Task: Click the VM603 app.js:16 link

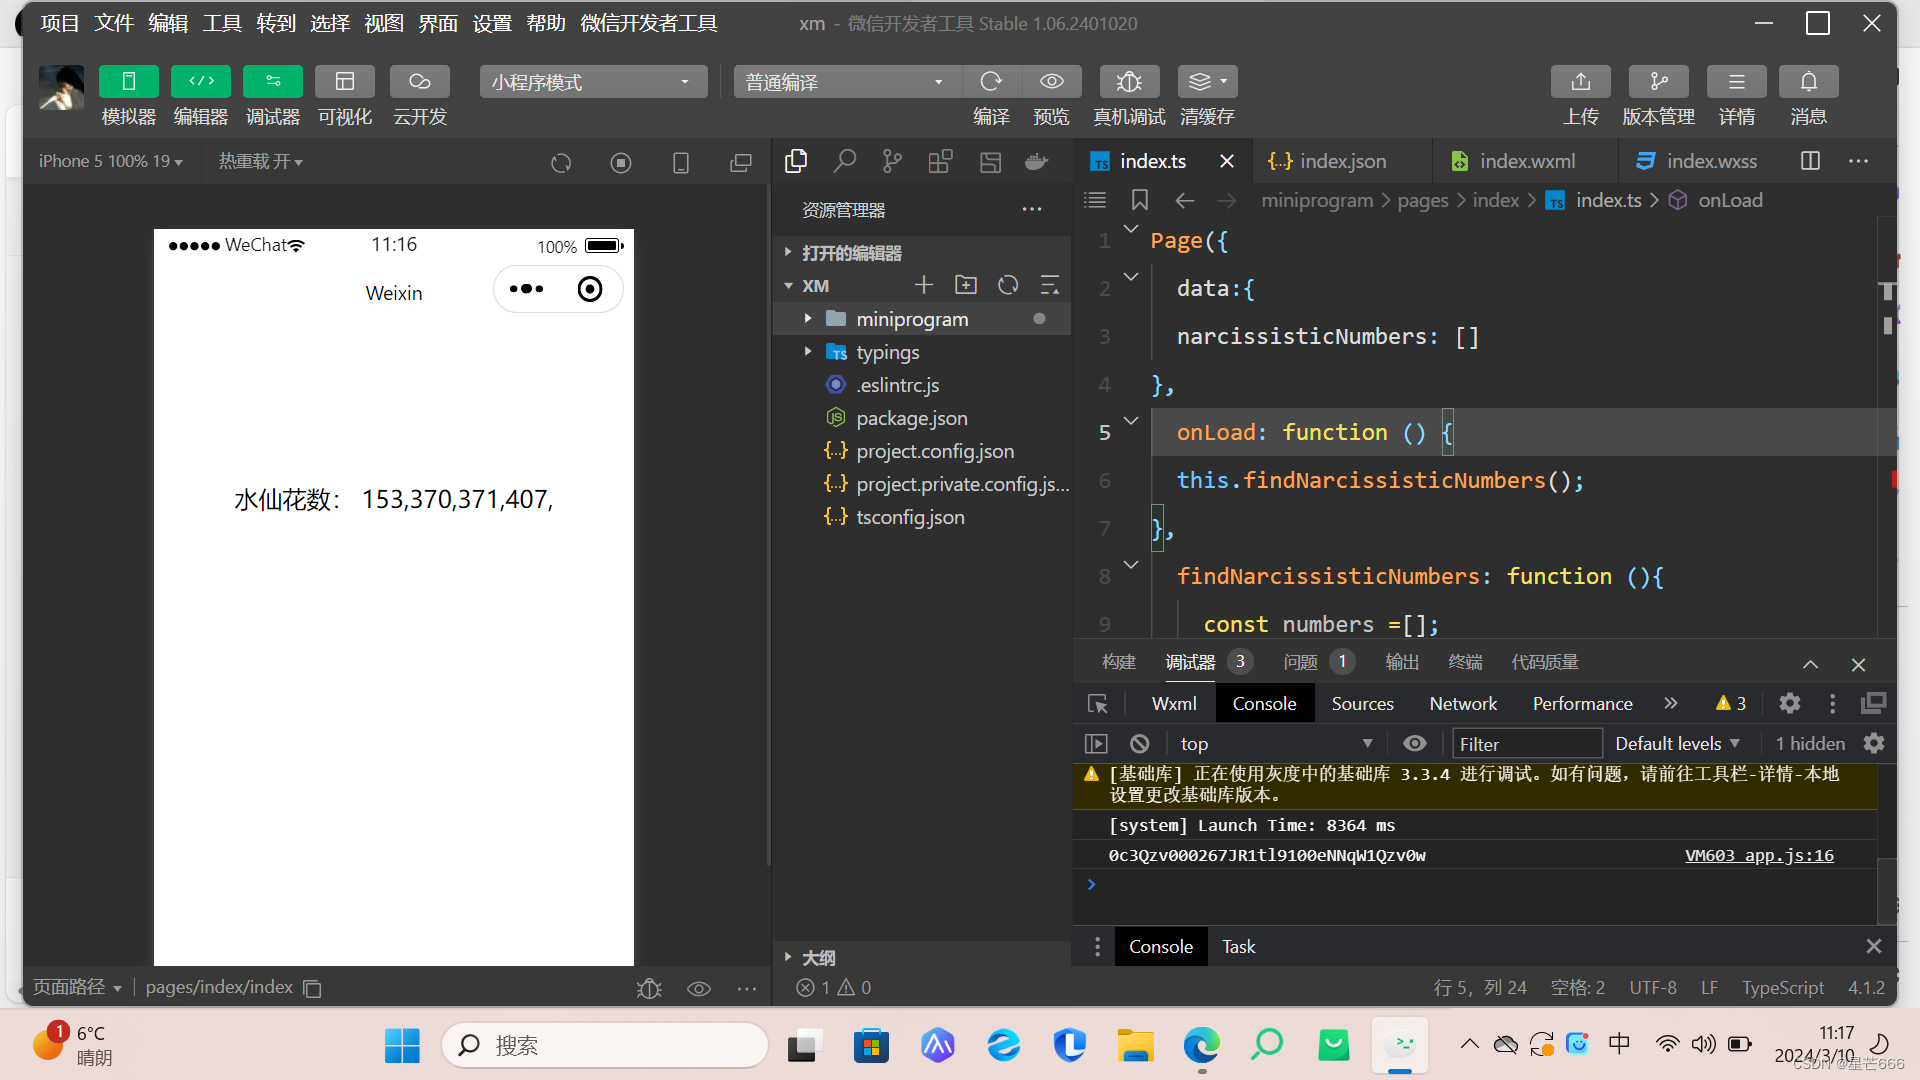Action: pyautogui.click(x=1758, y=856)
